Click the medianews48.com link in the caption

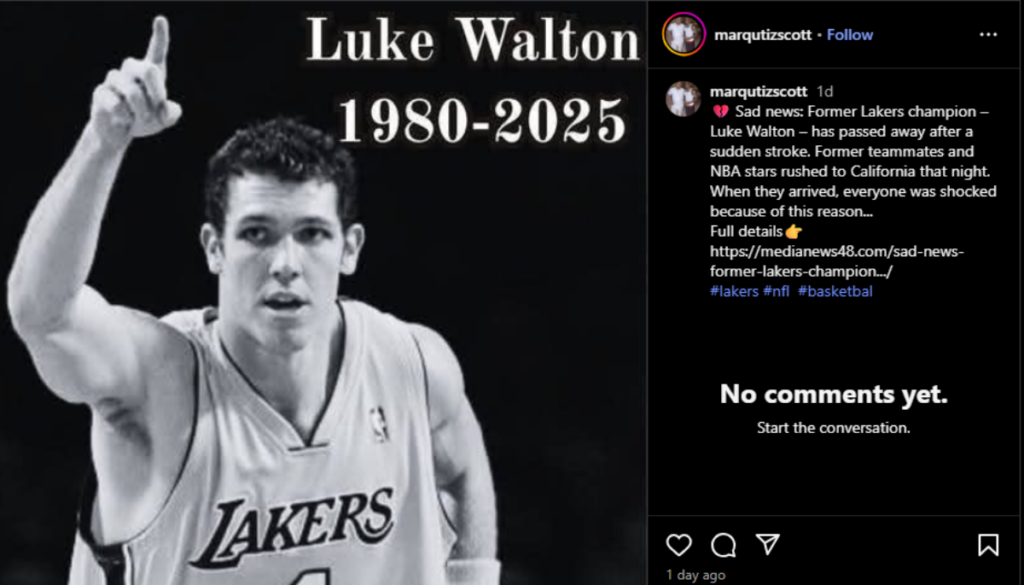coord(837,261)
